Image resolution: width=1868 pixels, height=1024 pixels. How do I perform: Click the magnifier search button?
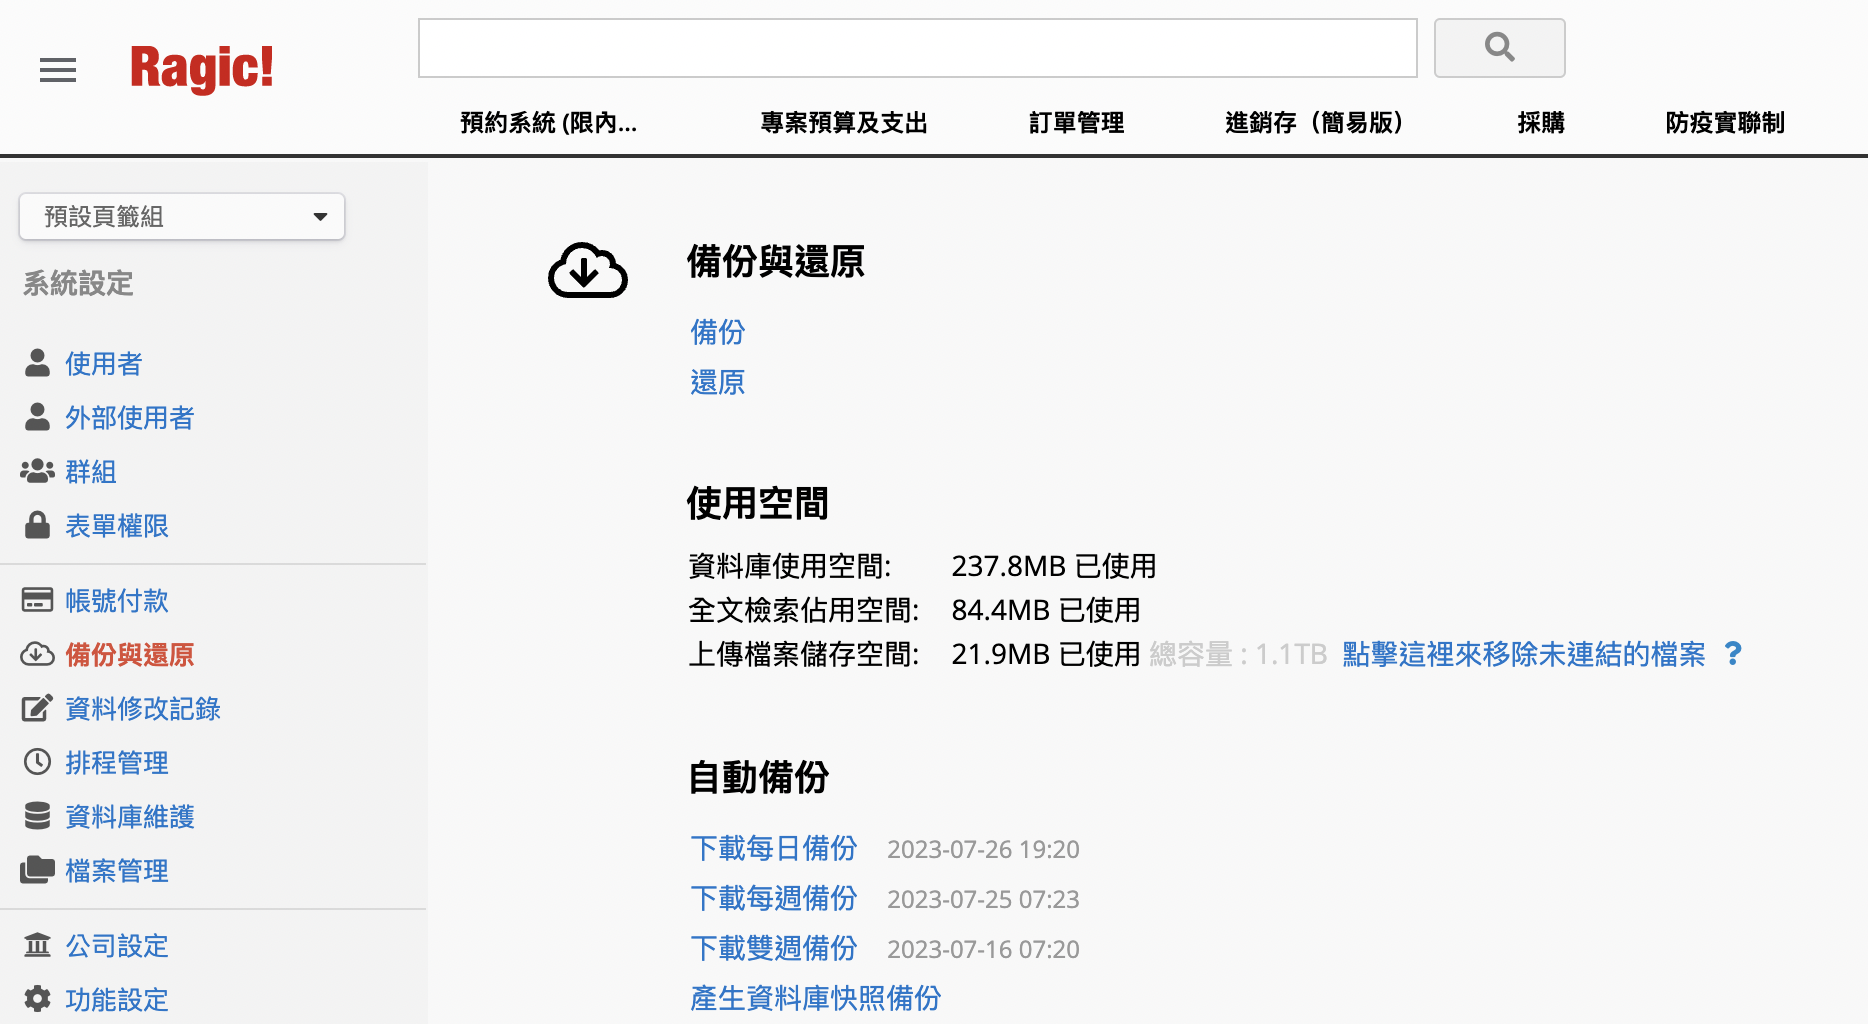coord(1499,48)
